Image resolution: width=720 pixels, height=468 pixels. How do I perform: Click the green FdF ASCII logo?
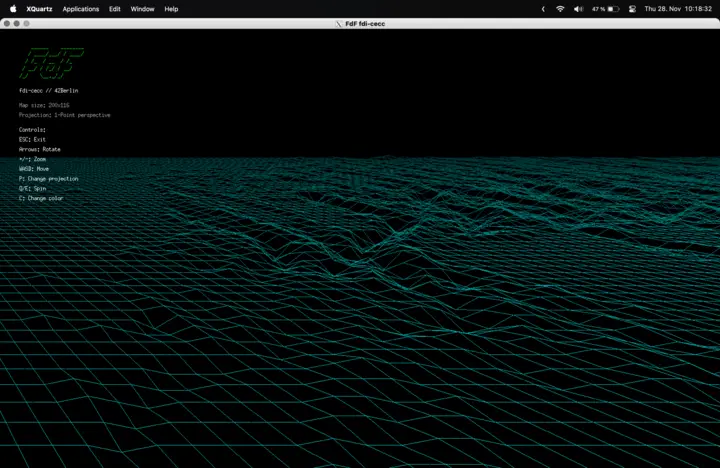coord(50,64)
